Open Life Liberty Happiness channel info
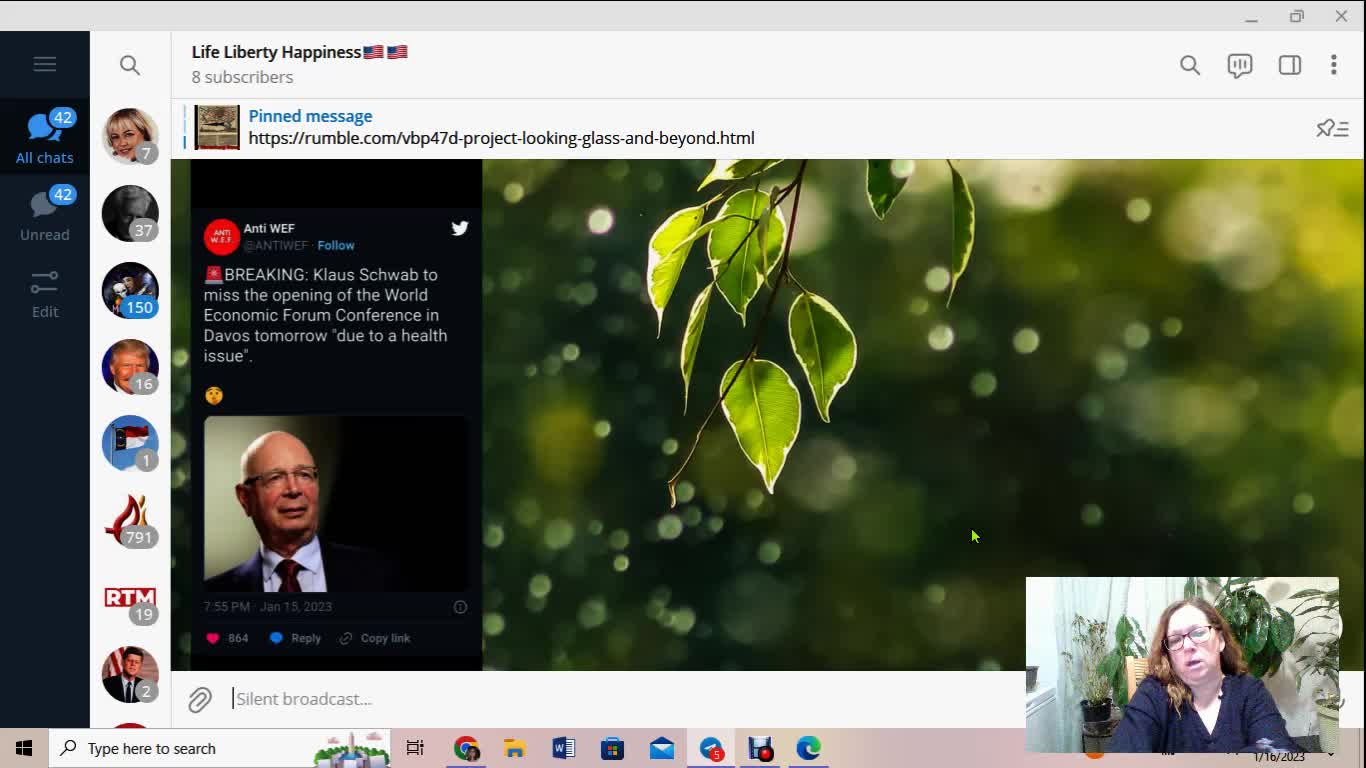This screenshot has height=768, width=1366. 299,64
